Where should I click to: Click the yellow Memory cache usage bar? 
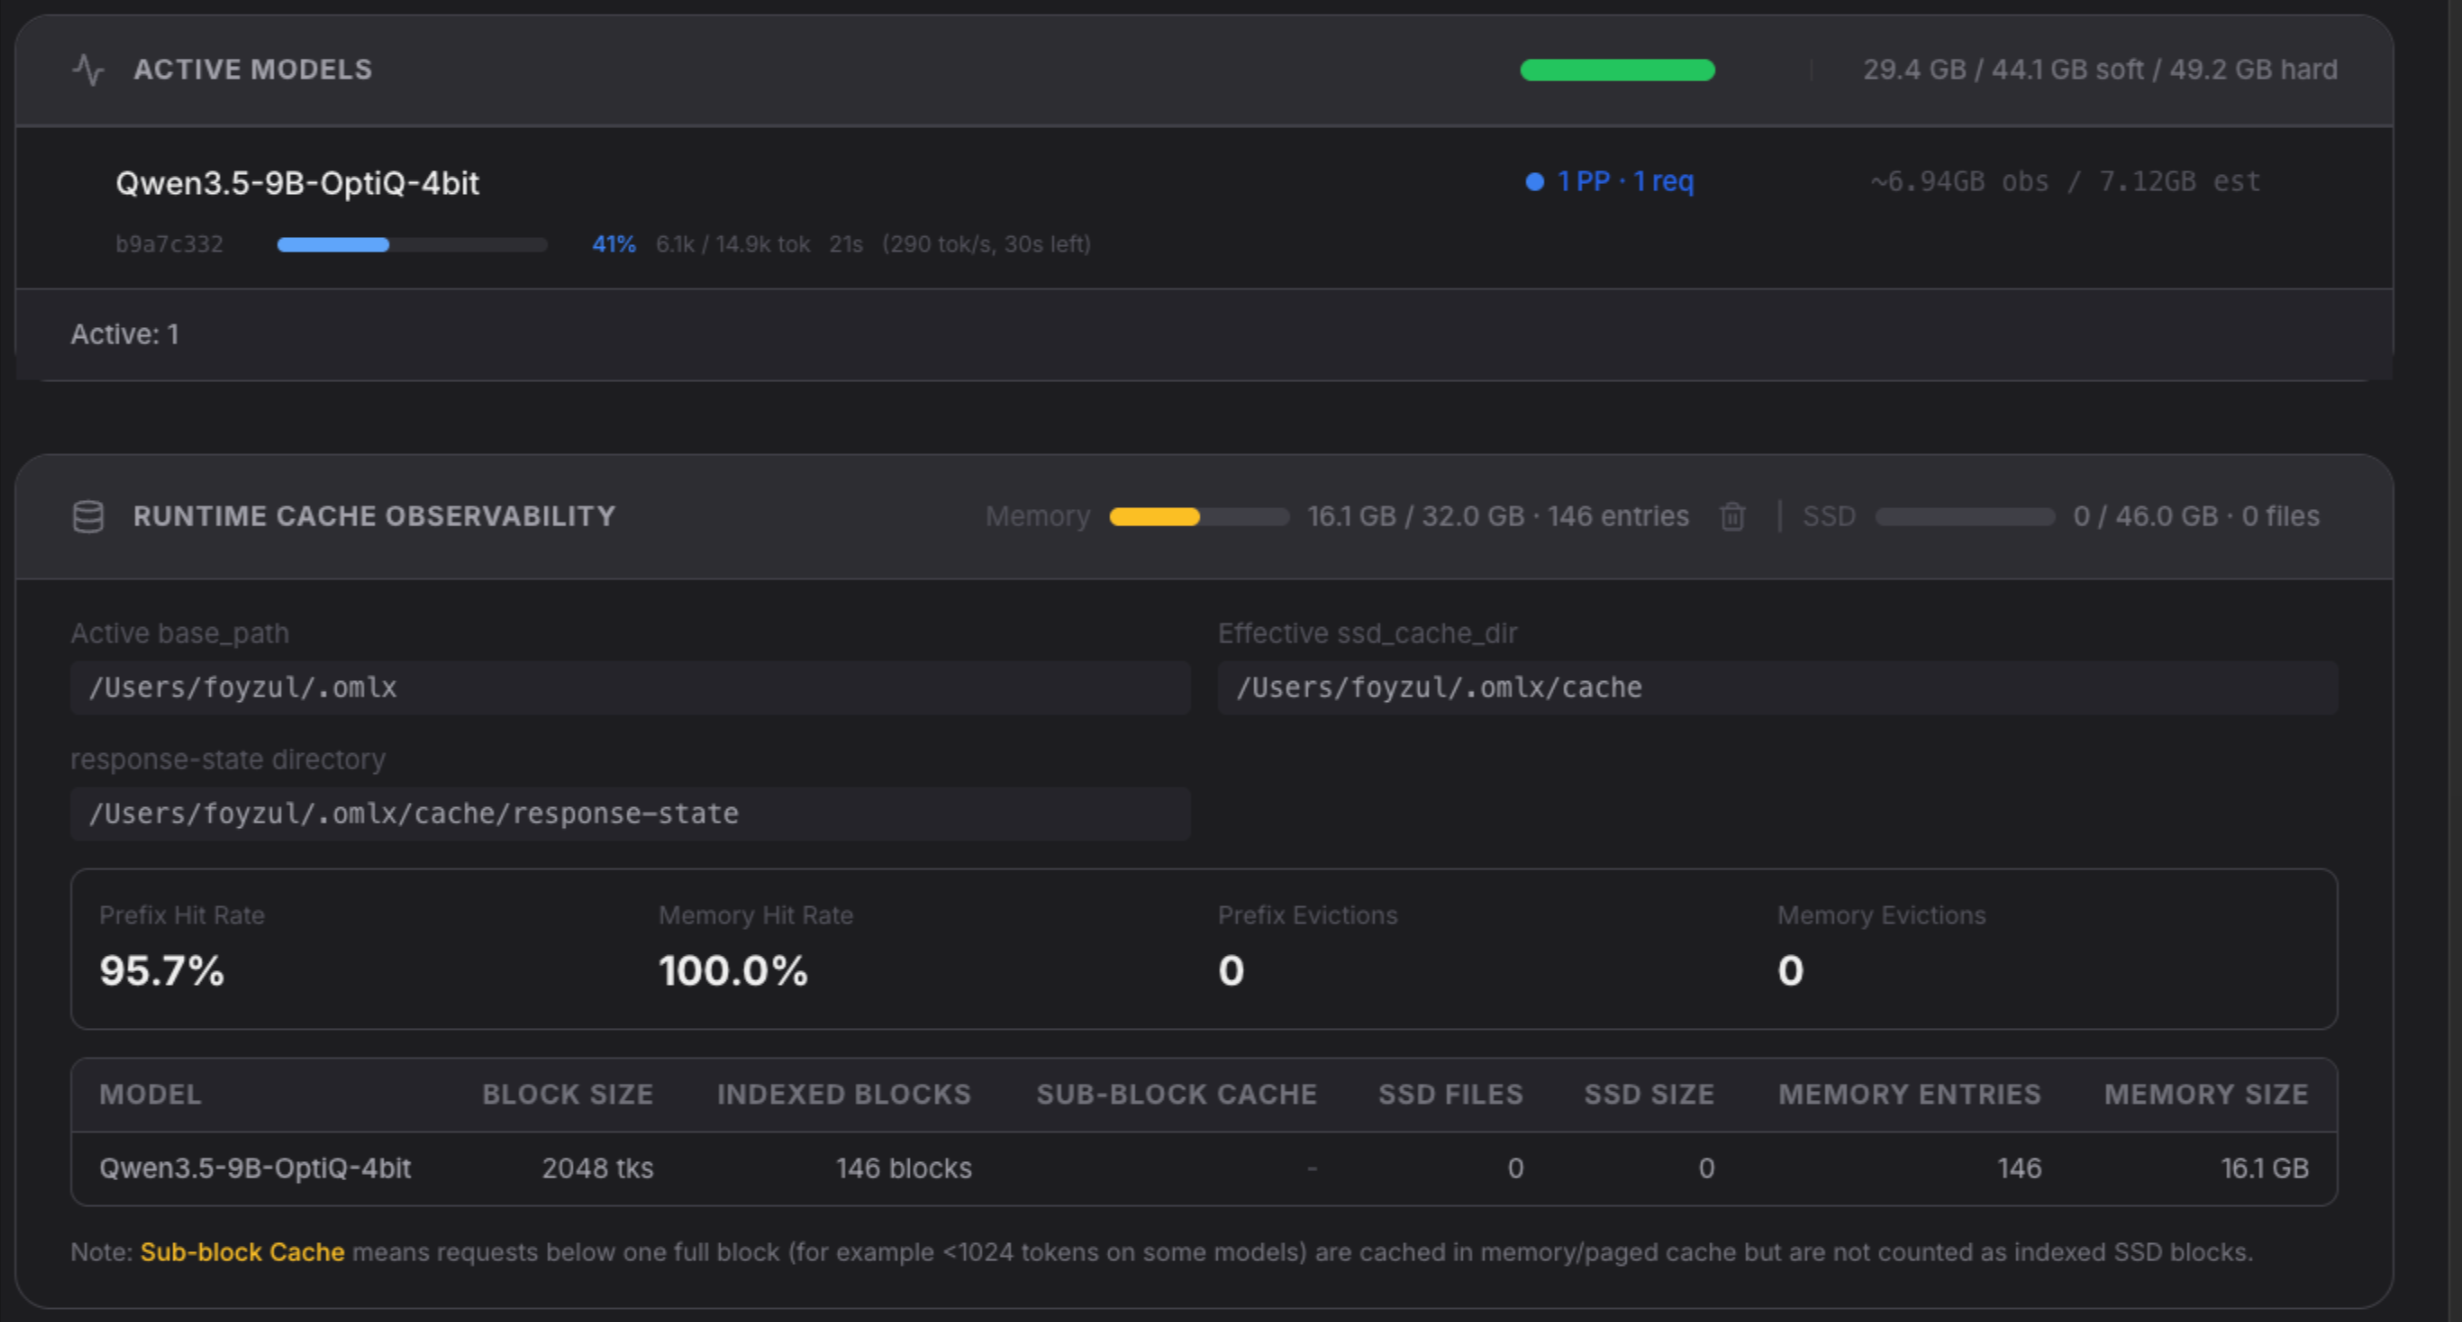[x=1199, y=516]
